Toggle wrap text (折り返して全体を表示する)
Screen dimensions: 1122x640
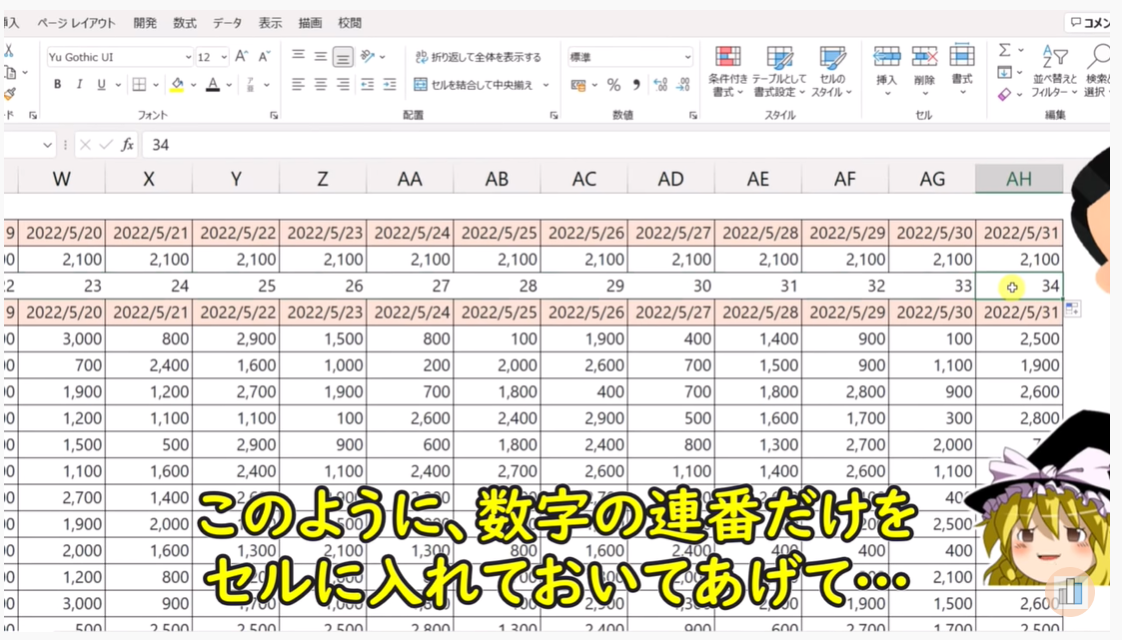point(477,57)
